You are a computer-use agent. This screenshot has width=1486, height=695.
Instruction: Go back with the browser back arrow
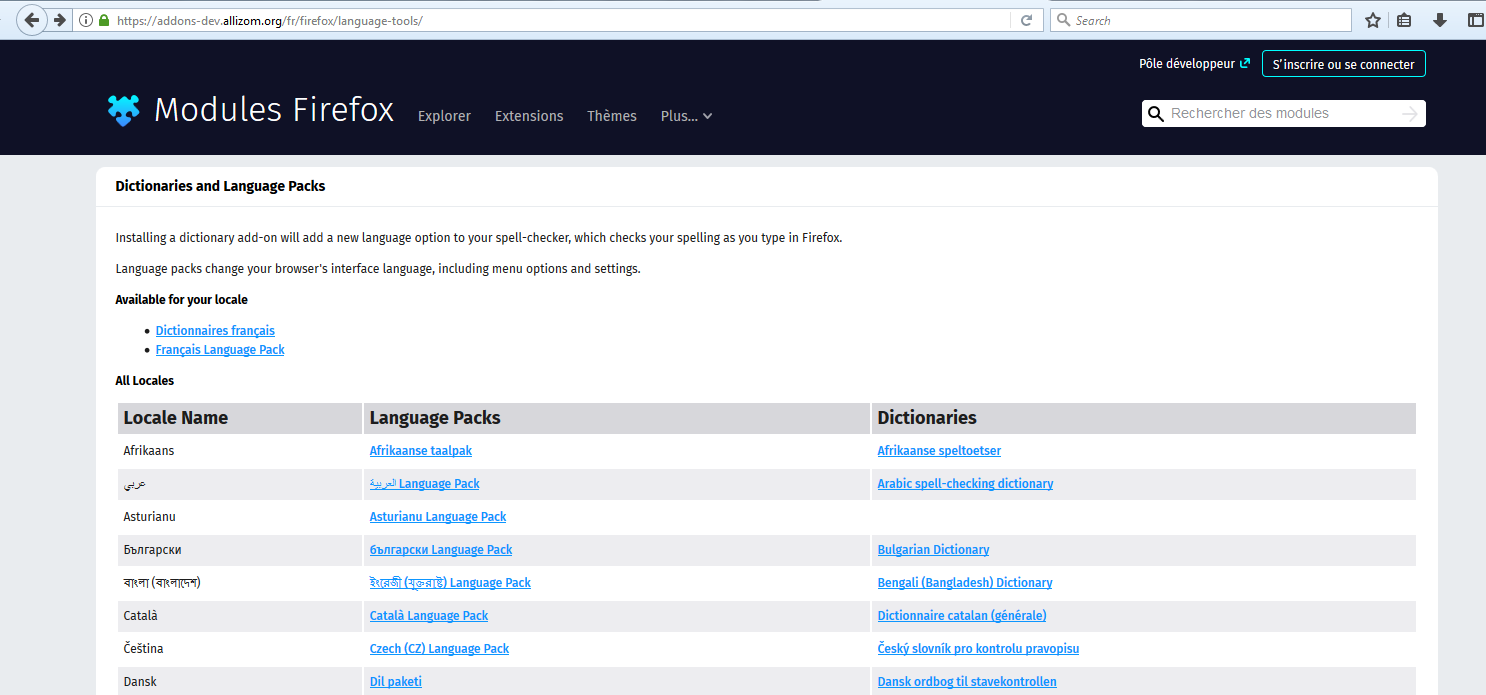32,20
